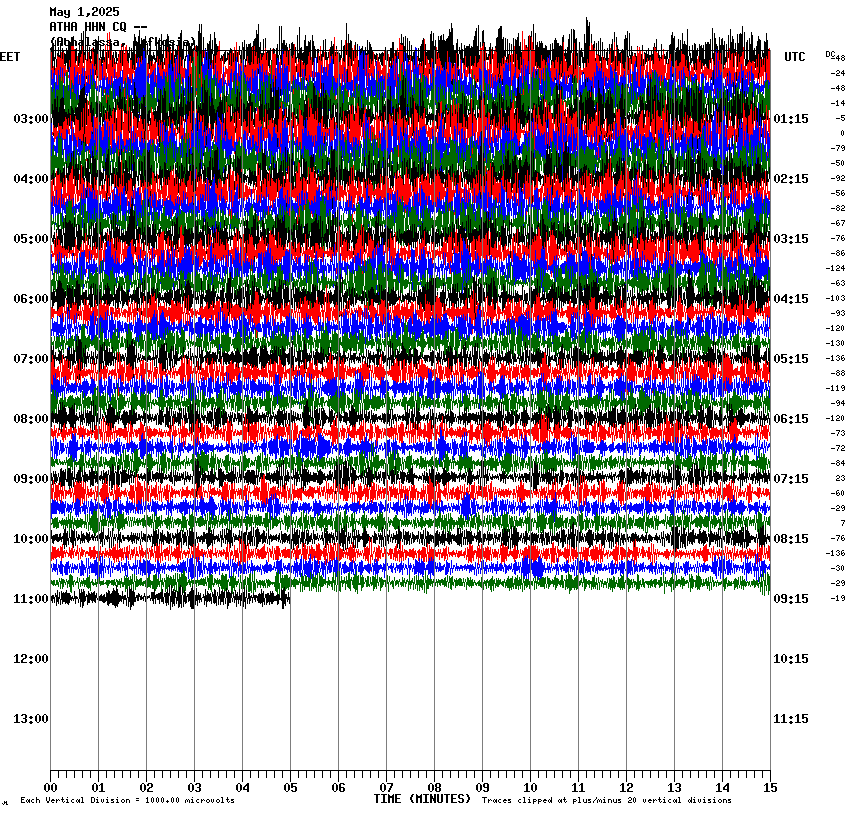
Task: Select the DC offset value '-119'
Action: pyautogui.click(x=835, y=389)
